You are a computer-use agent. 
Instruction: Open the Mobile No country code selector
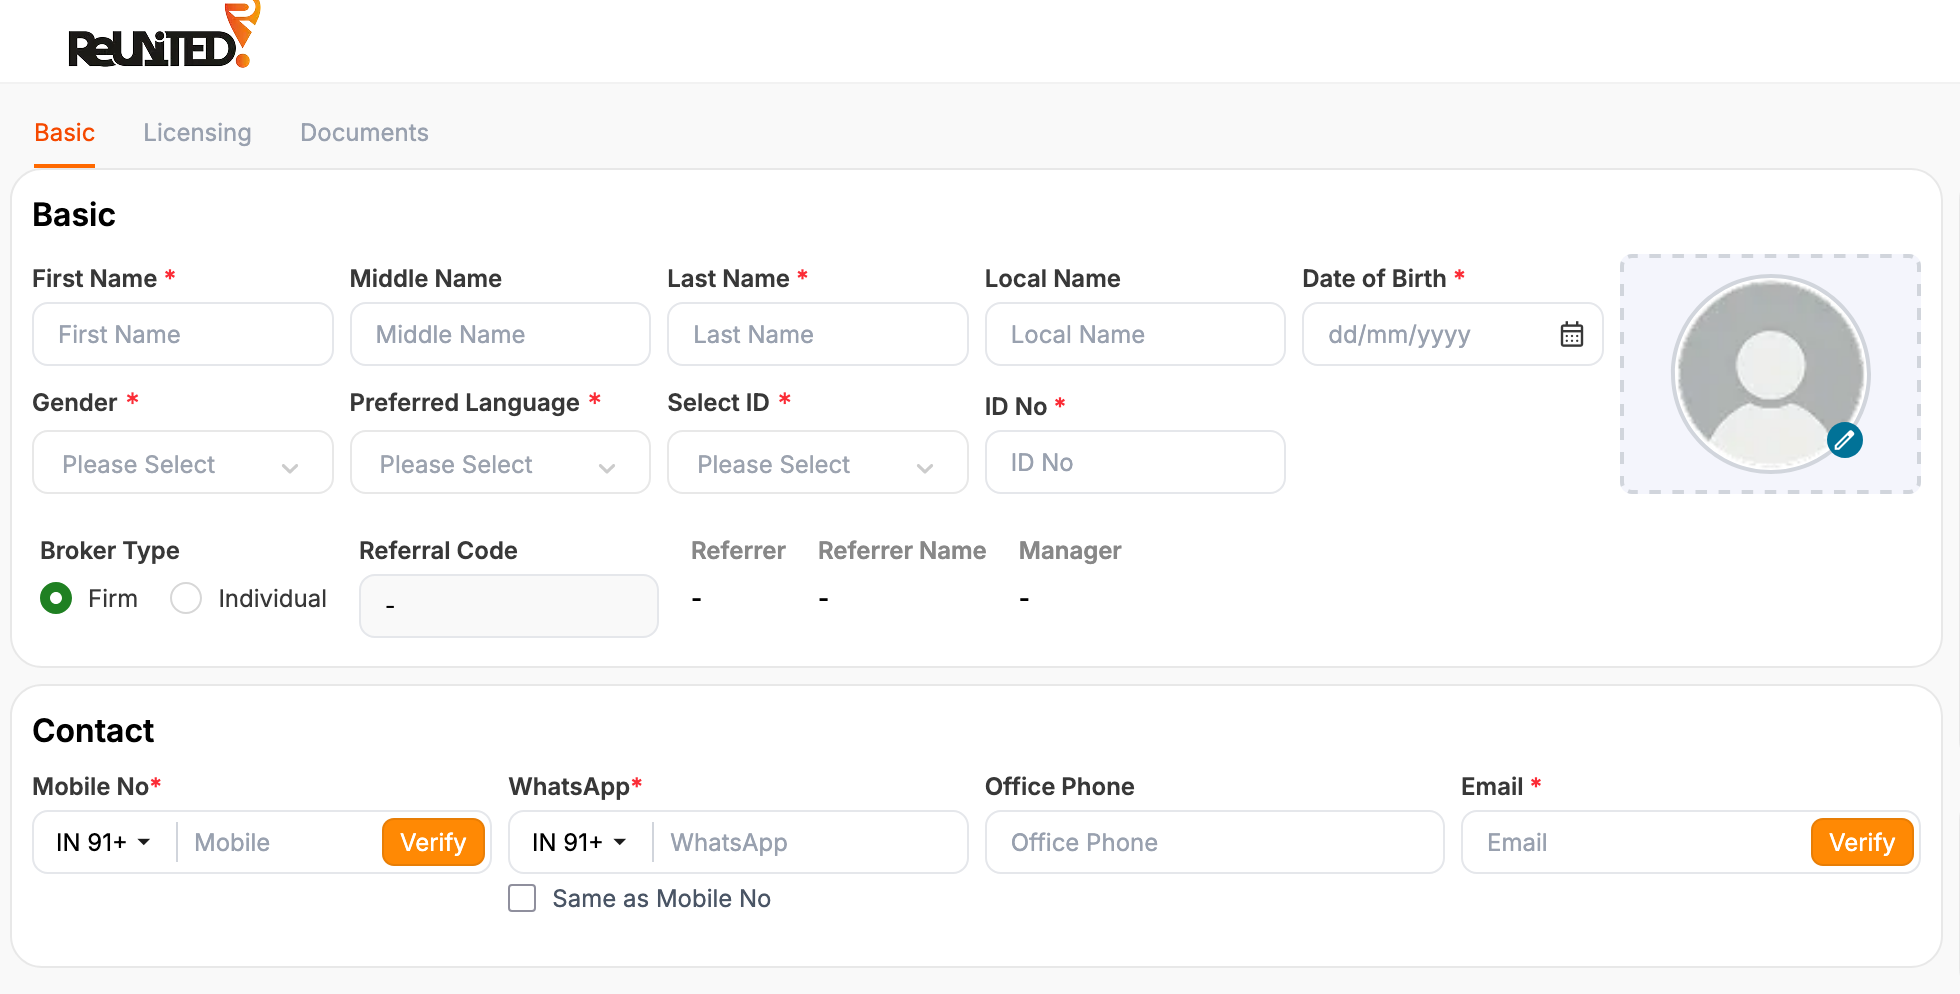[103, 842]
